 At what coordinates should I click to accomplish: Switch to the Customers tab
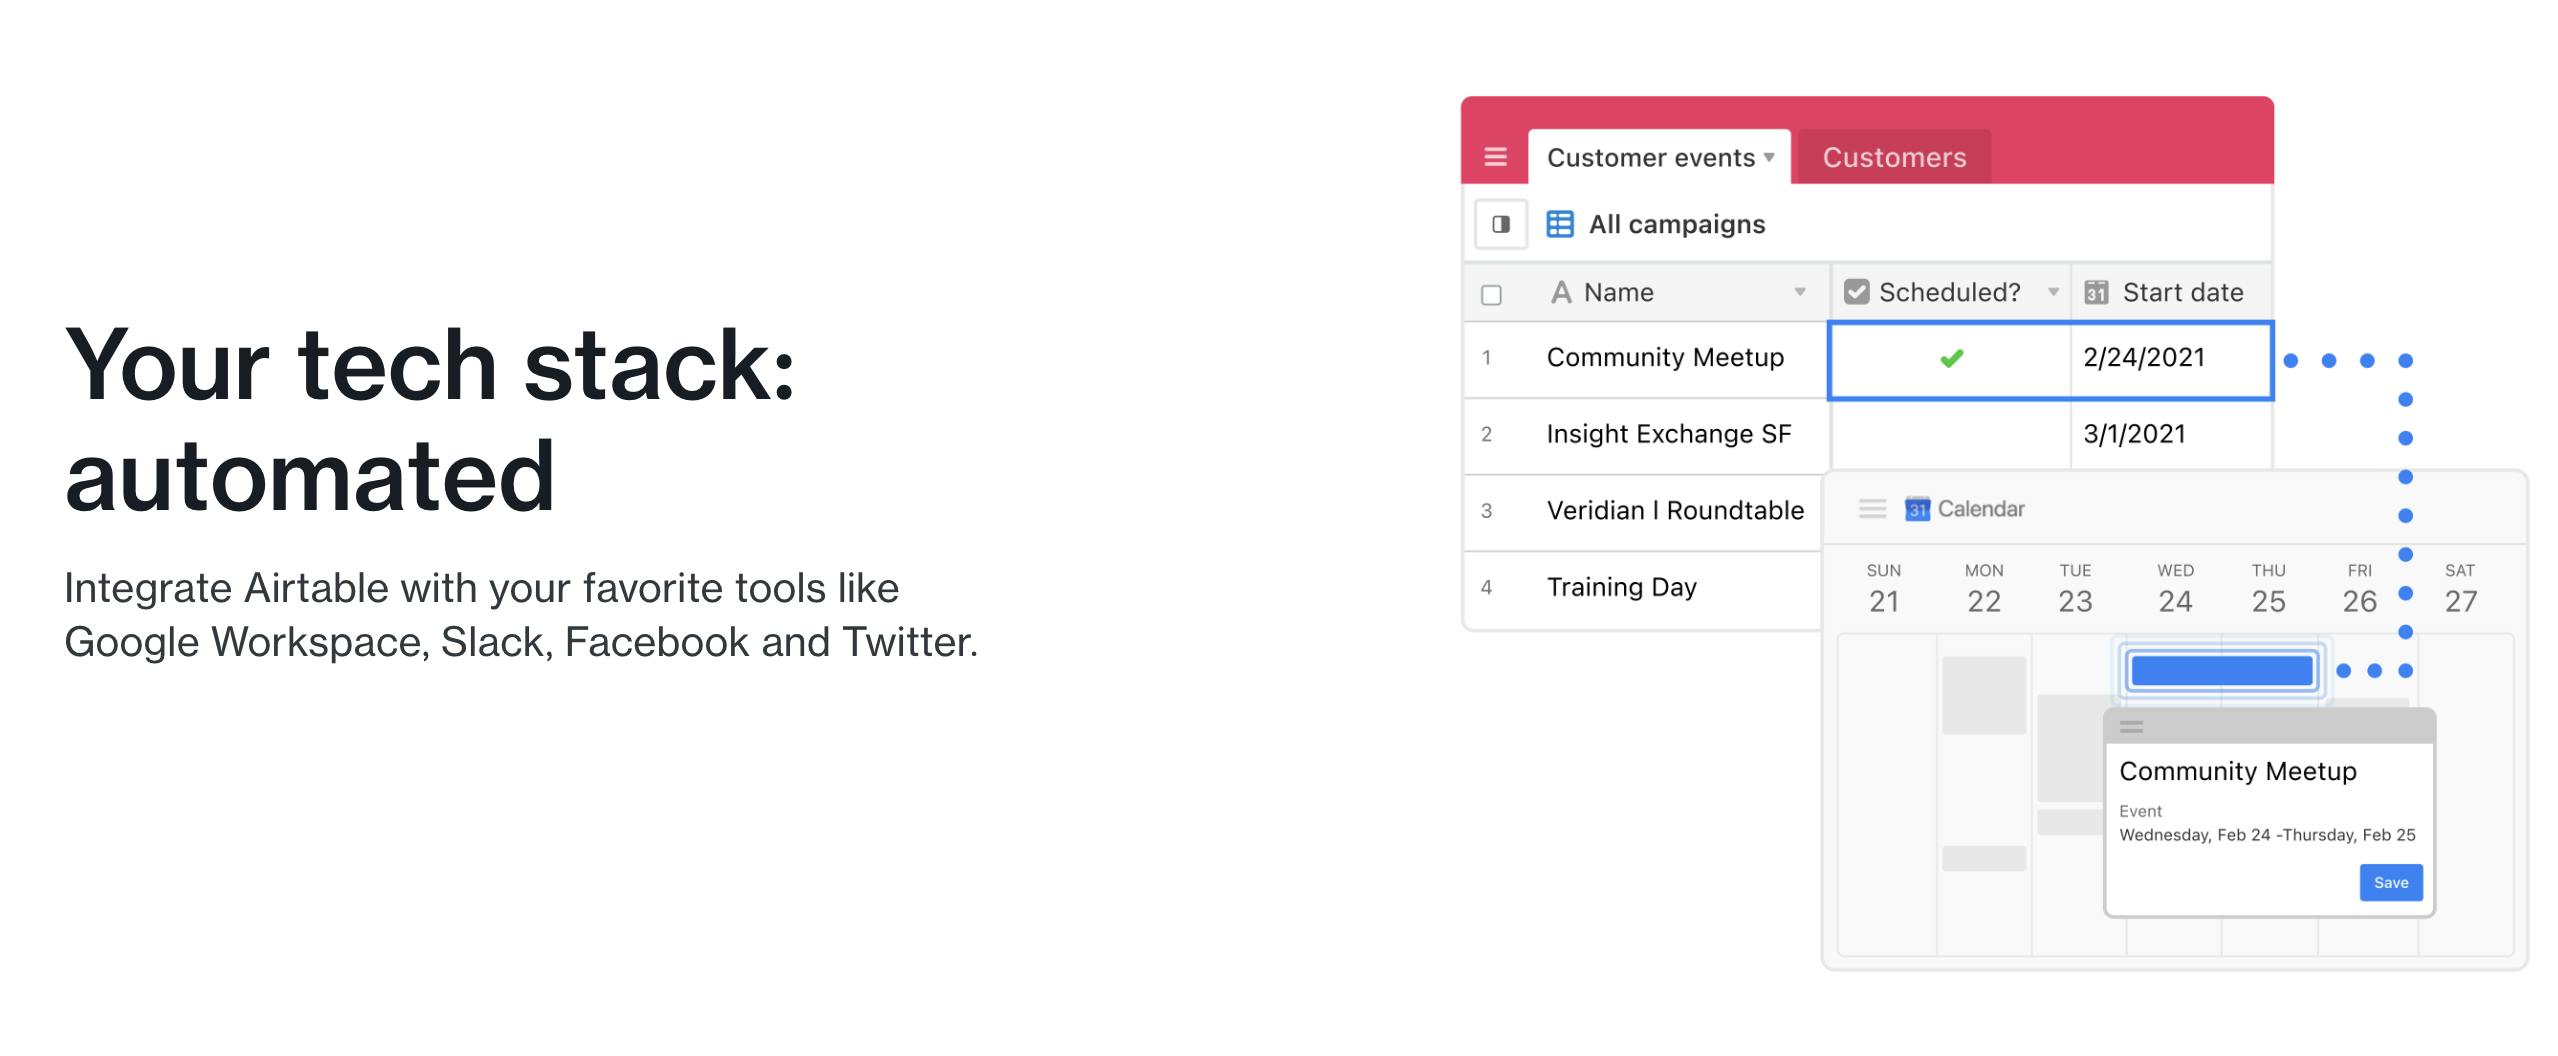[1894, 158]
